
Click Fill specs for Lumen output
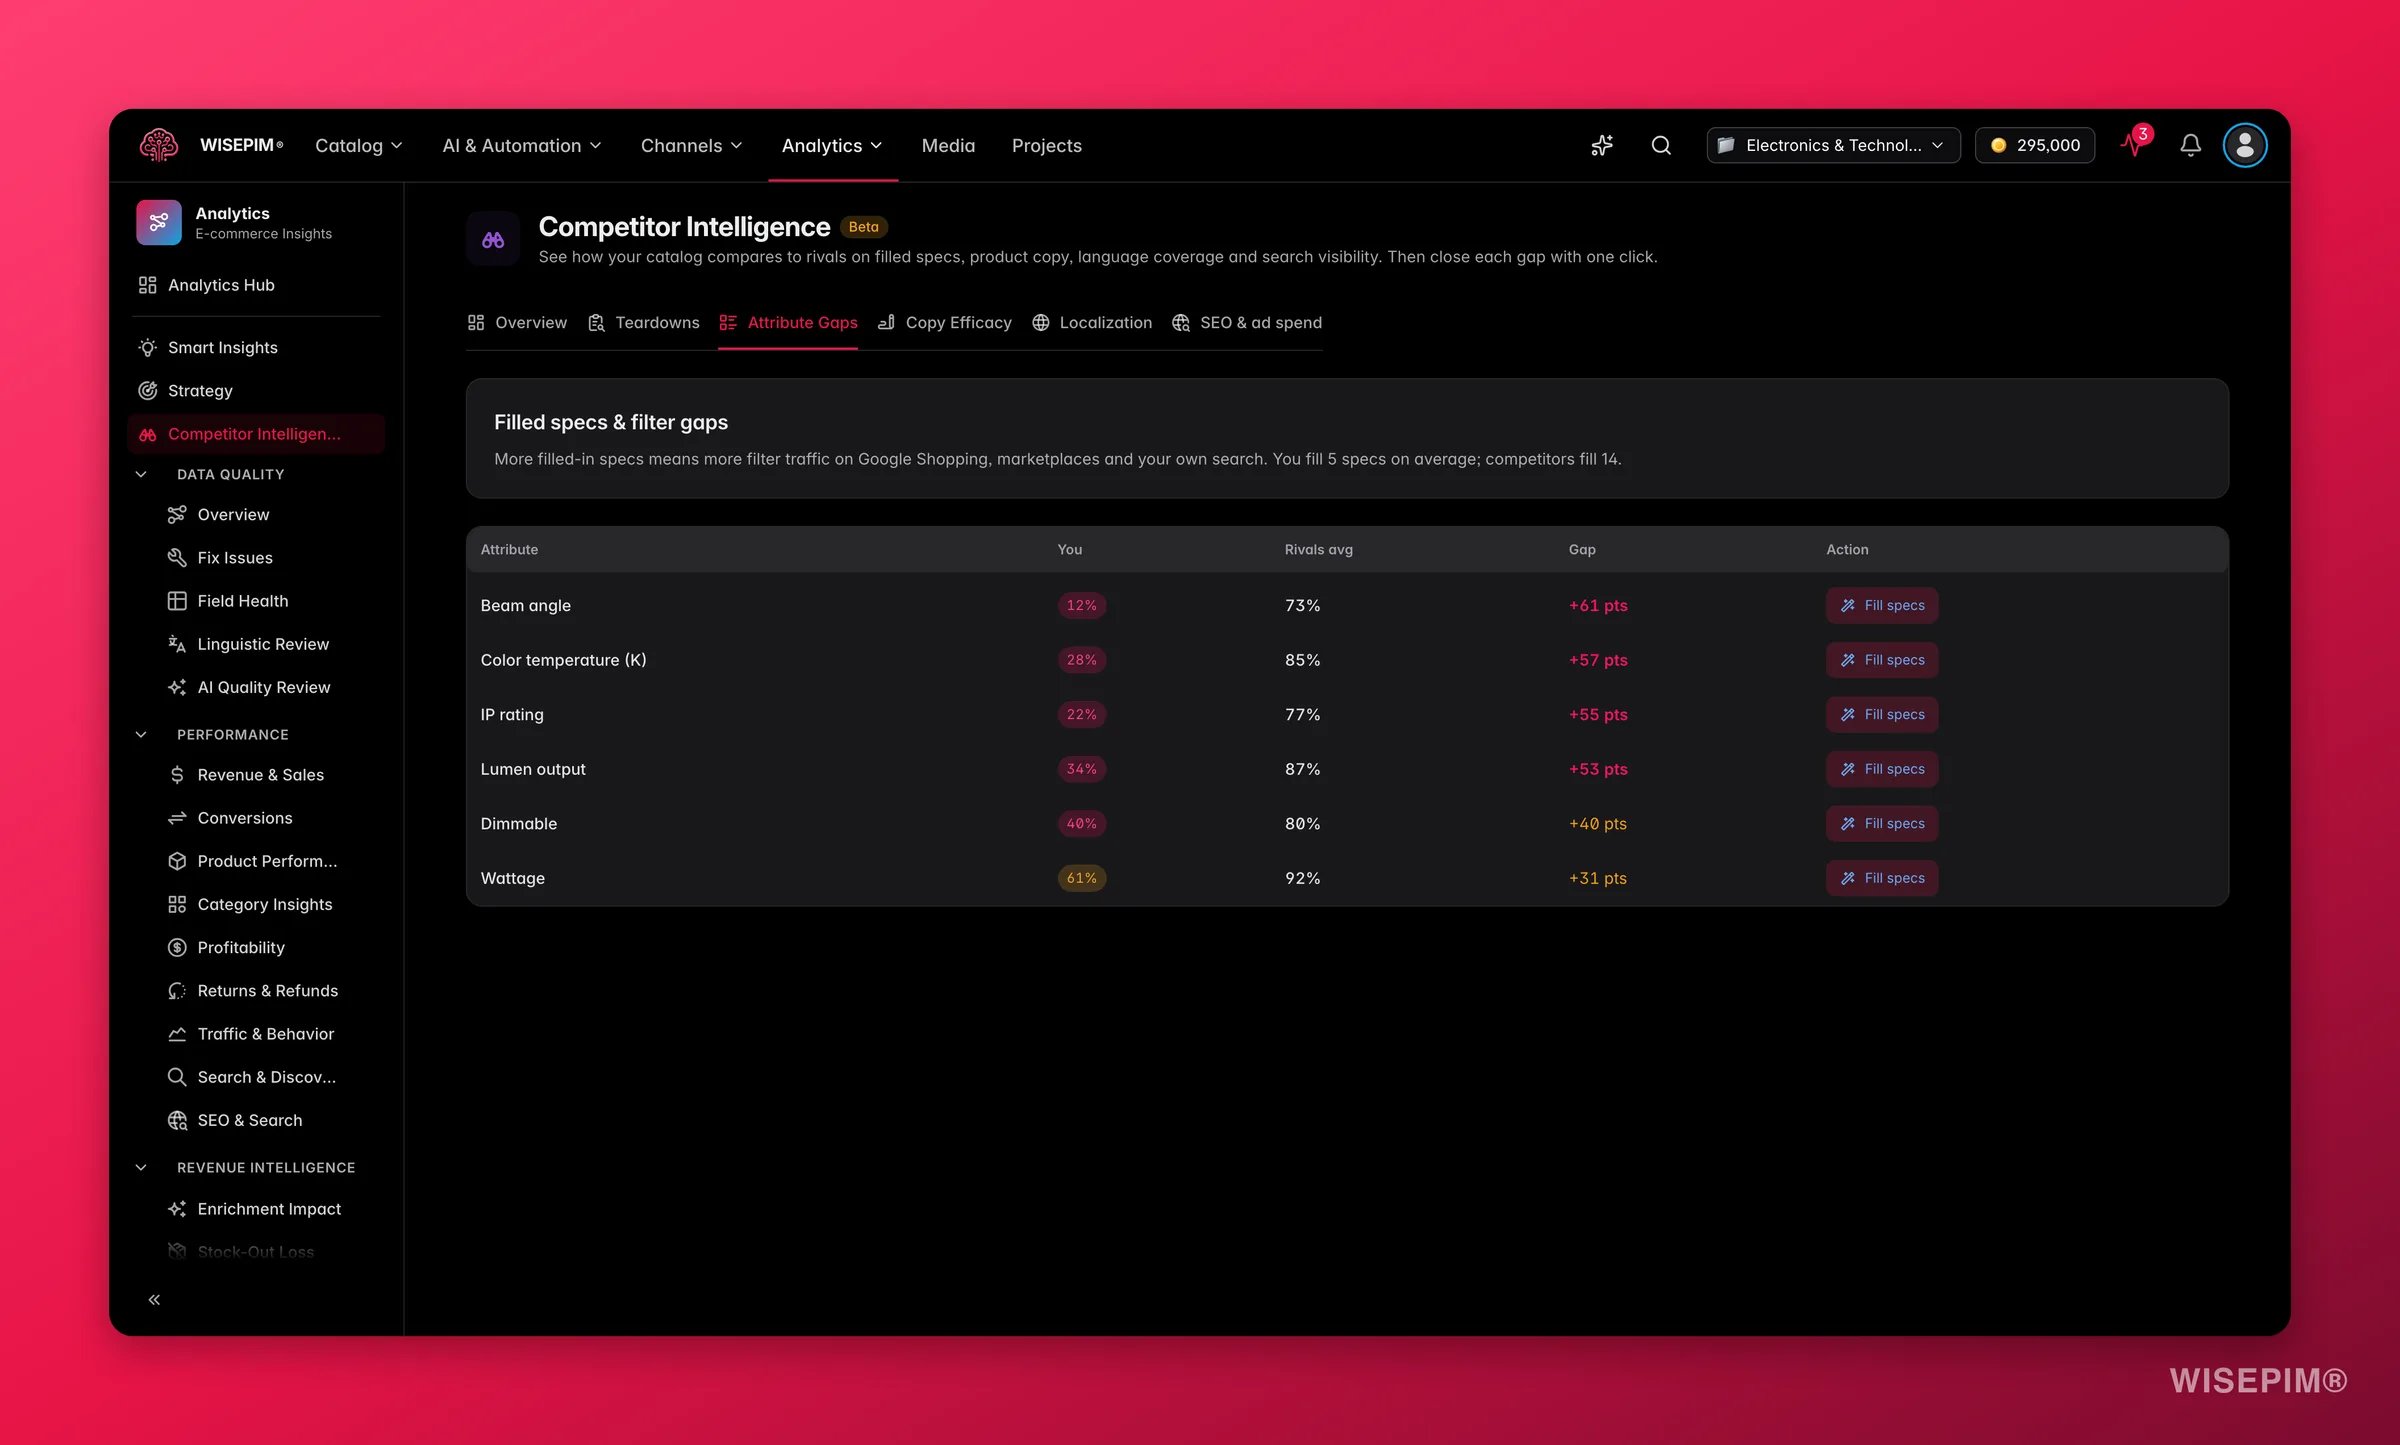(x=1882, y=769)
